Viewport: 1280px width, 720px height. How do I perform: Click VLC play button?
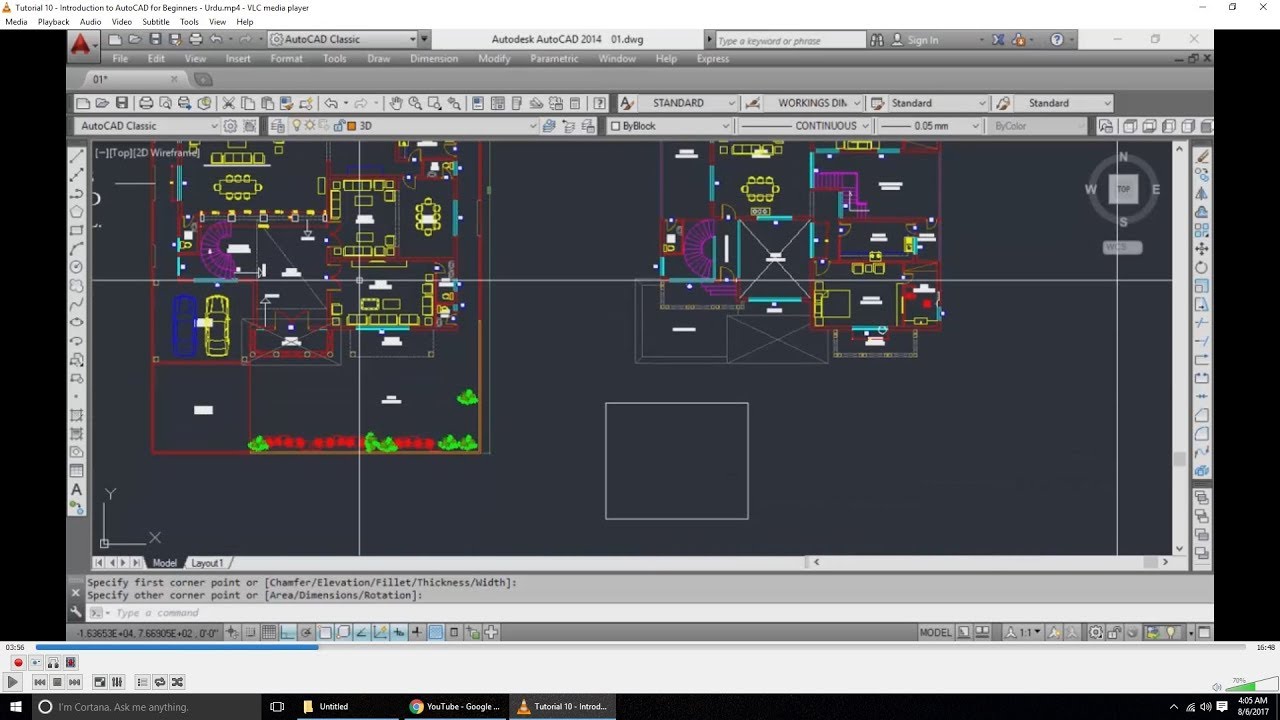click(x=13, y=682)
